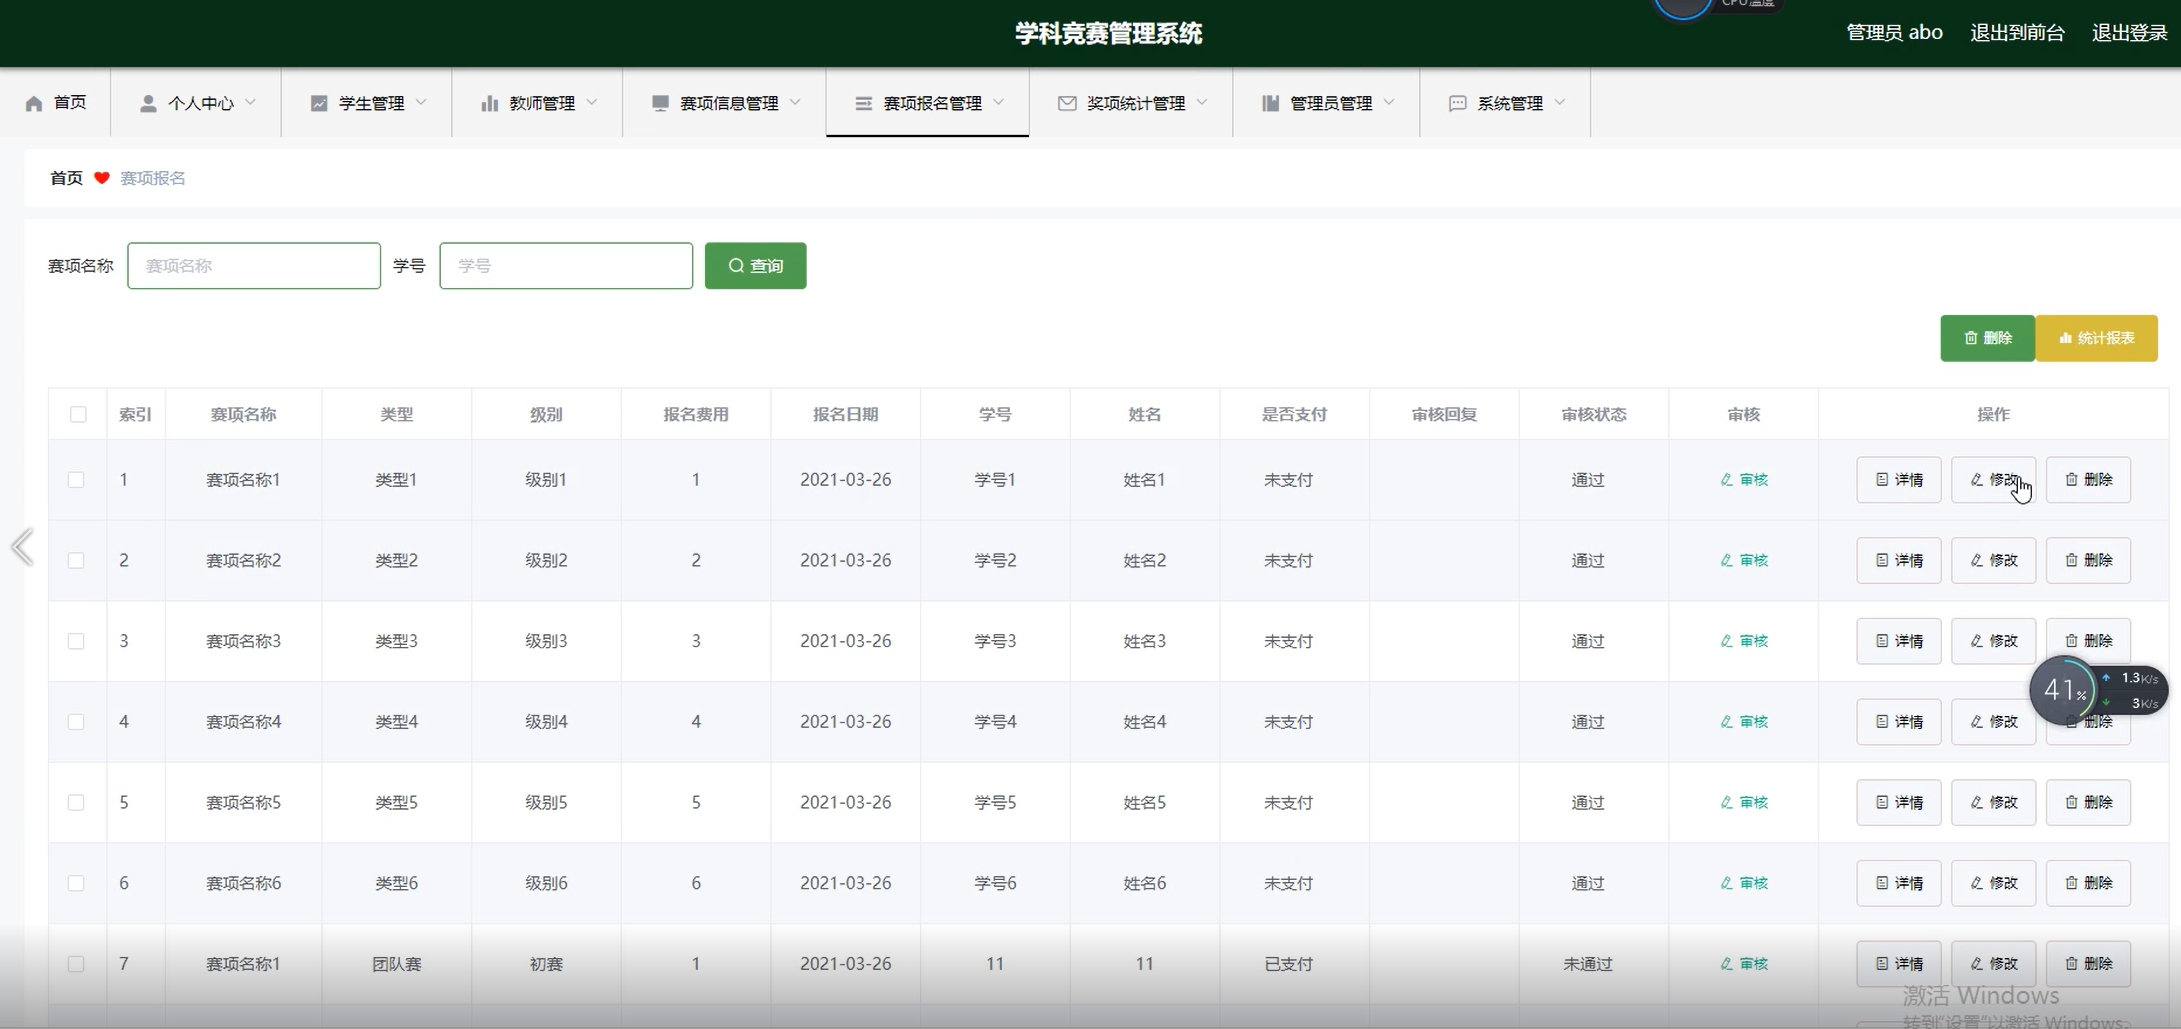This screenshot has height=1029, width=2181.
Task: Click the 审核 pencil icon in row 1
Action: [x=1726, y=480]
